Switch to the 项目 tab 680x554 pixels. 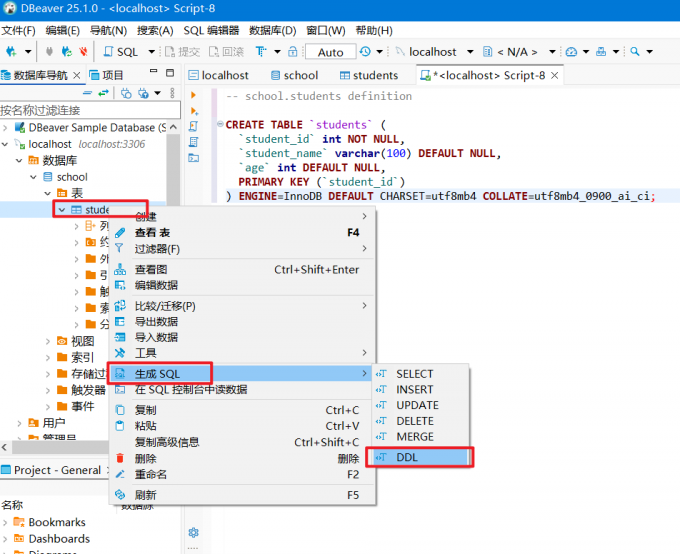pyautogui.click(x=107, y=75)
